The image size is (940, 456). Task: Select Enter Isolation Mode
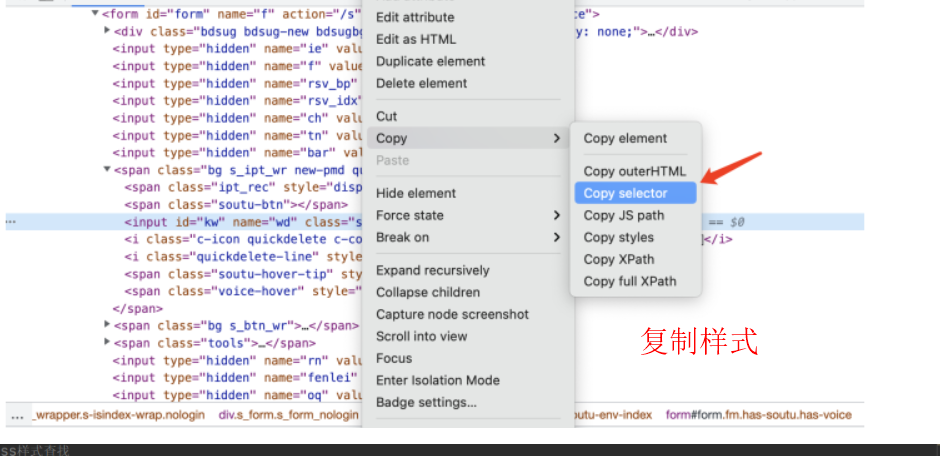(x=438, y=380)
